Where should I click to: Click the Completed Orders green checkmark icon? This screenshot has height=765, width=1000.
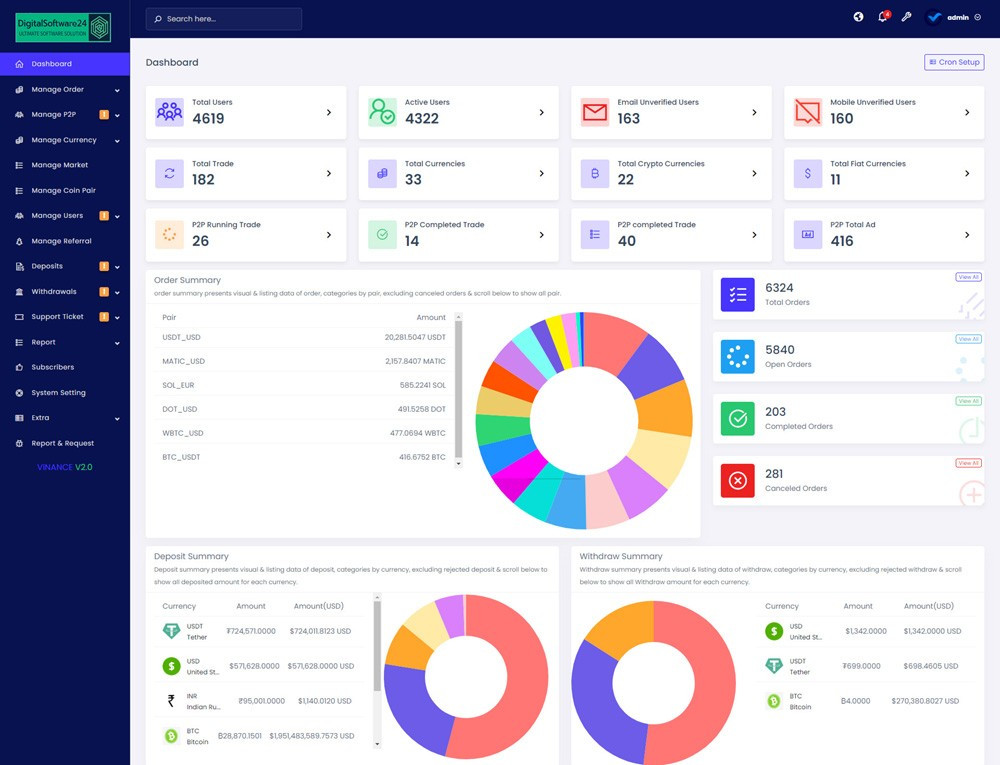[x=737, y=419]
